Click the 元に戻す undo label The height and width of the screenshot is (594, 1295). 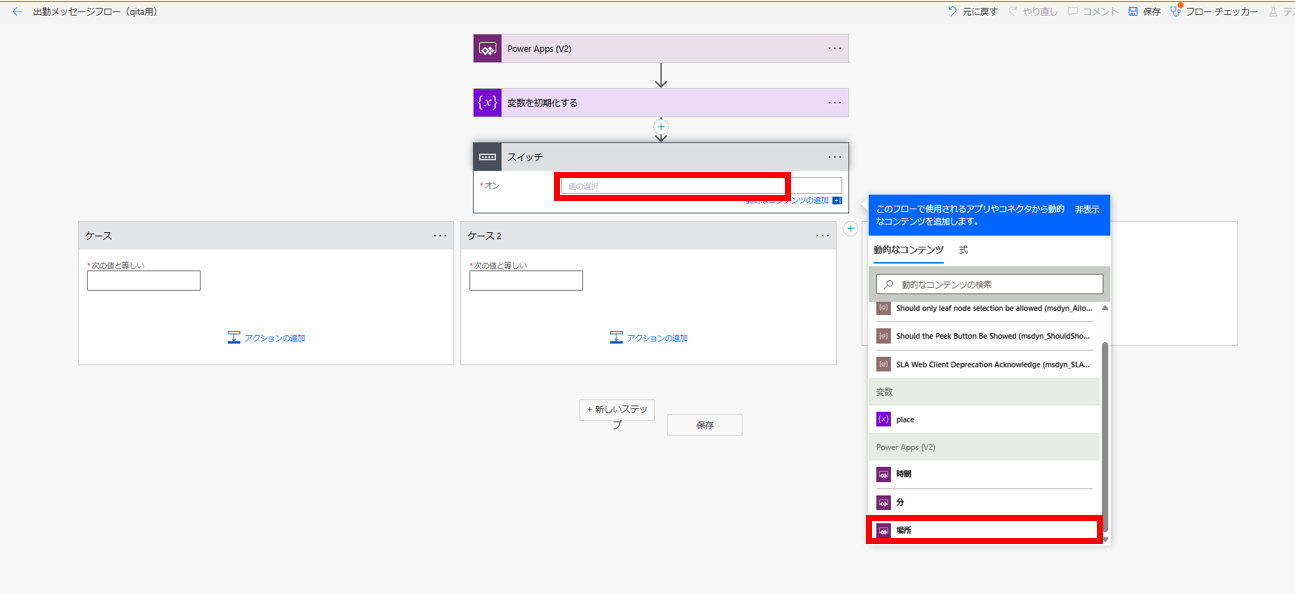coord(980,12)
